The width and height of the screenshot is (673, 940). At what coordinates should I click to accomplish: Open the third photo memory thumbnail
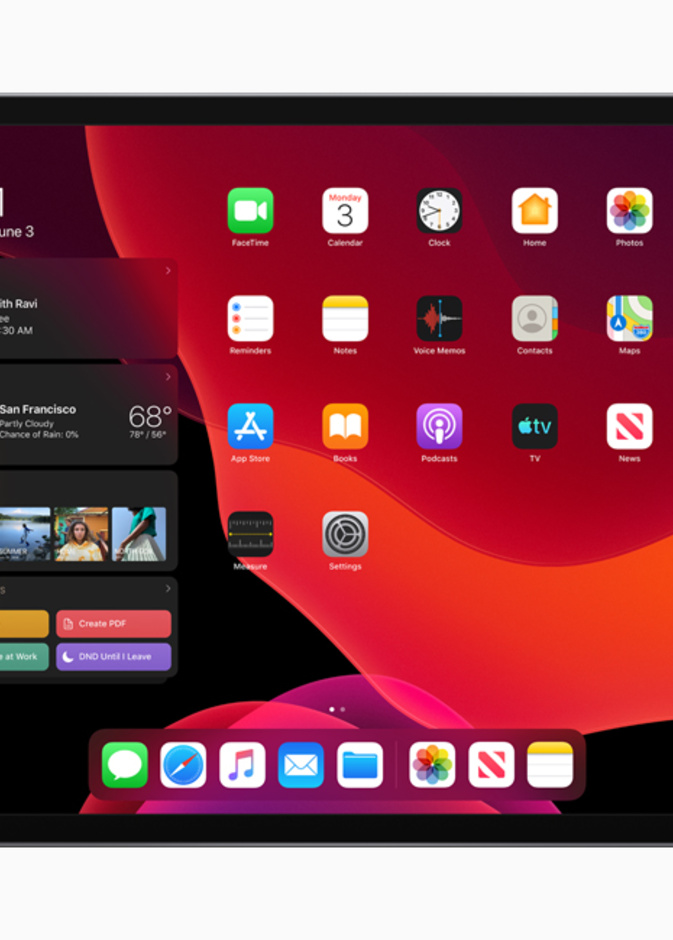(x=139, y=534)
